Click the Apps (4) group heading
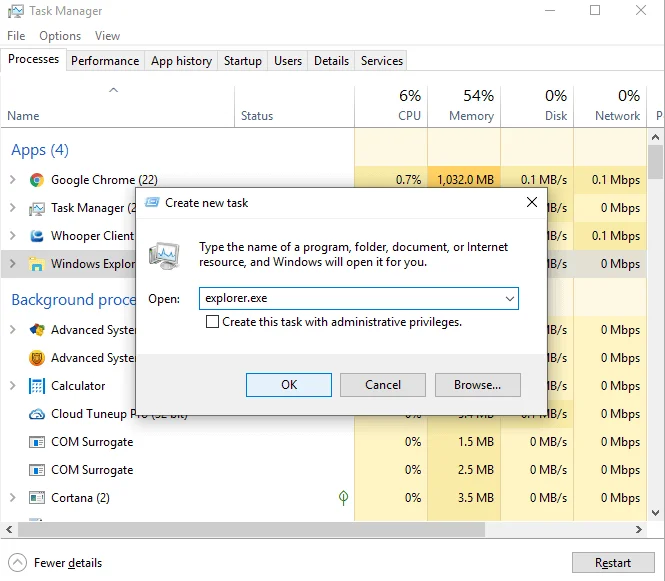This screenshot has width=665, height=581. [40, 150]
